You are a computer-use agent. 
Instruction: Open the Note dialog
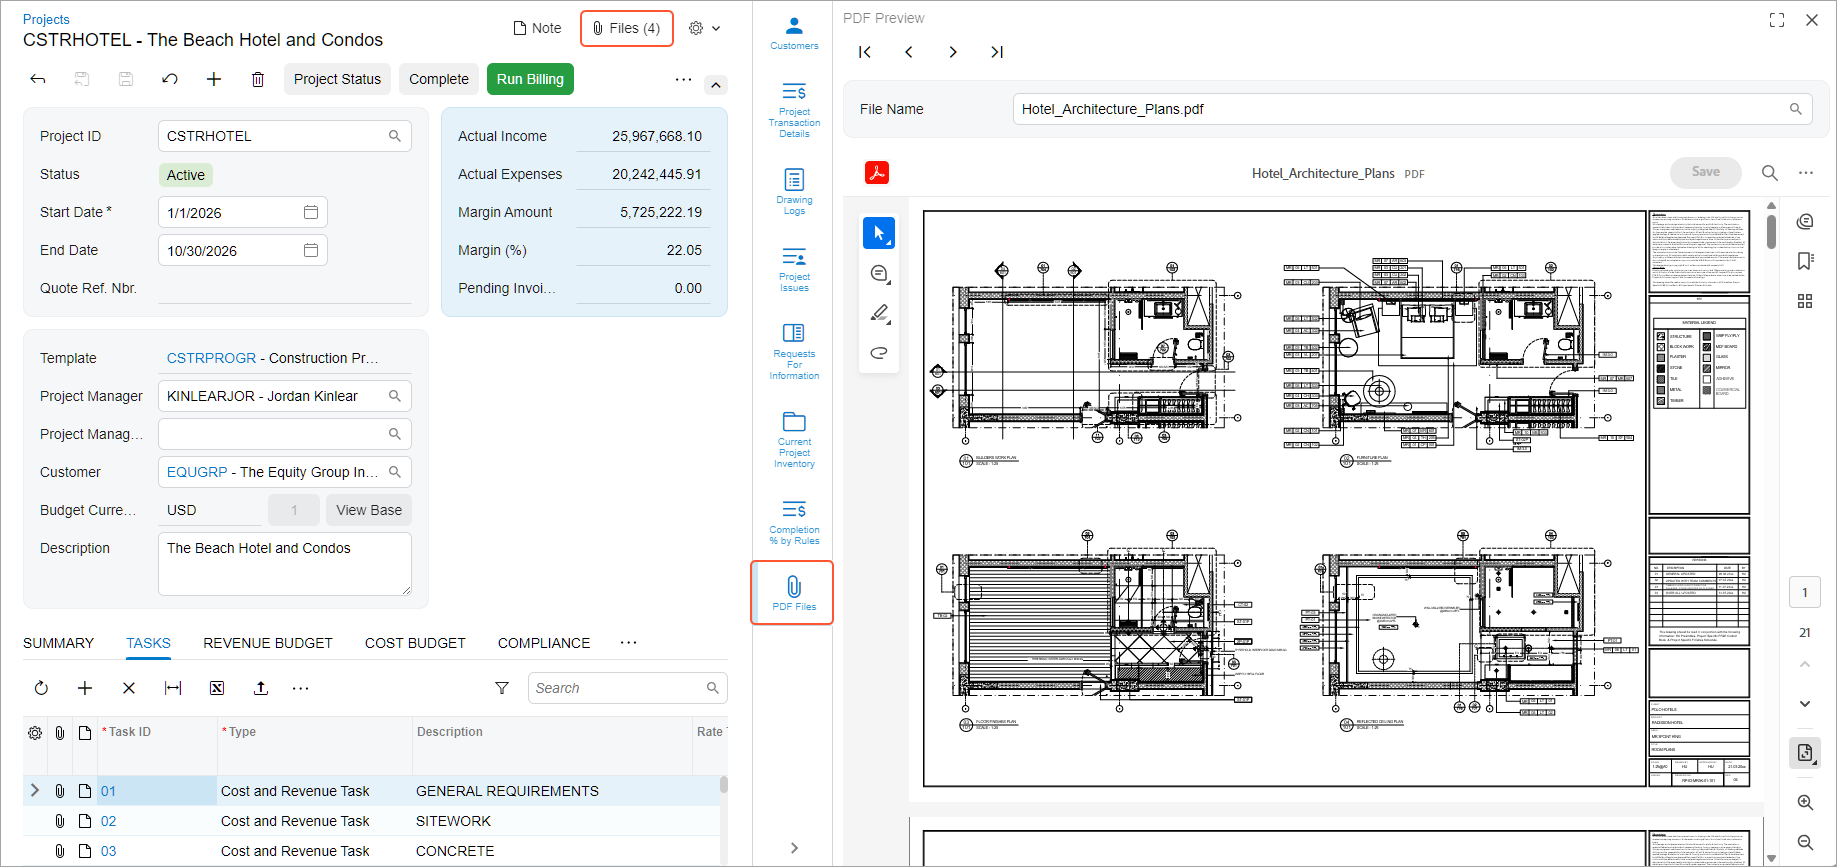(x=537, y=28)
